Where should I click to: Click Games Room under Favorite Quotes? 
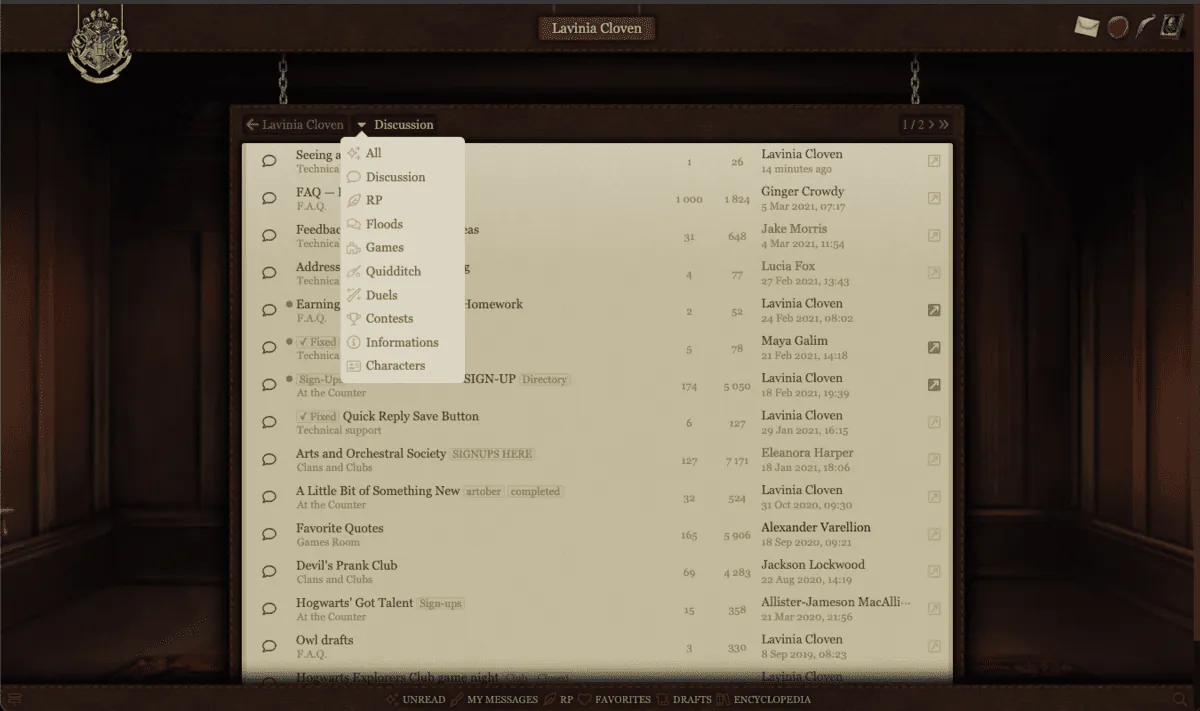tap(328, 542)
